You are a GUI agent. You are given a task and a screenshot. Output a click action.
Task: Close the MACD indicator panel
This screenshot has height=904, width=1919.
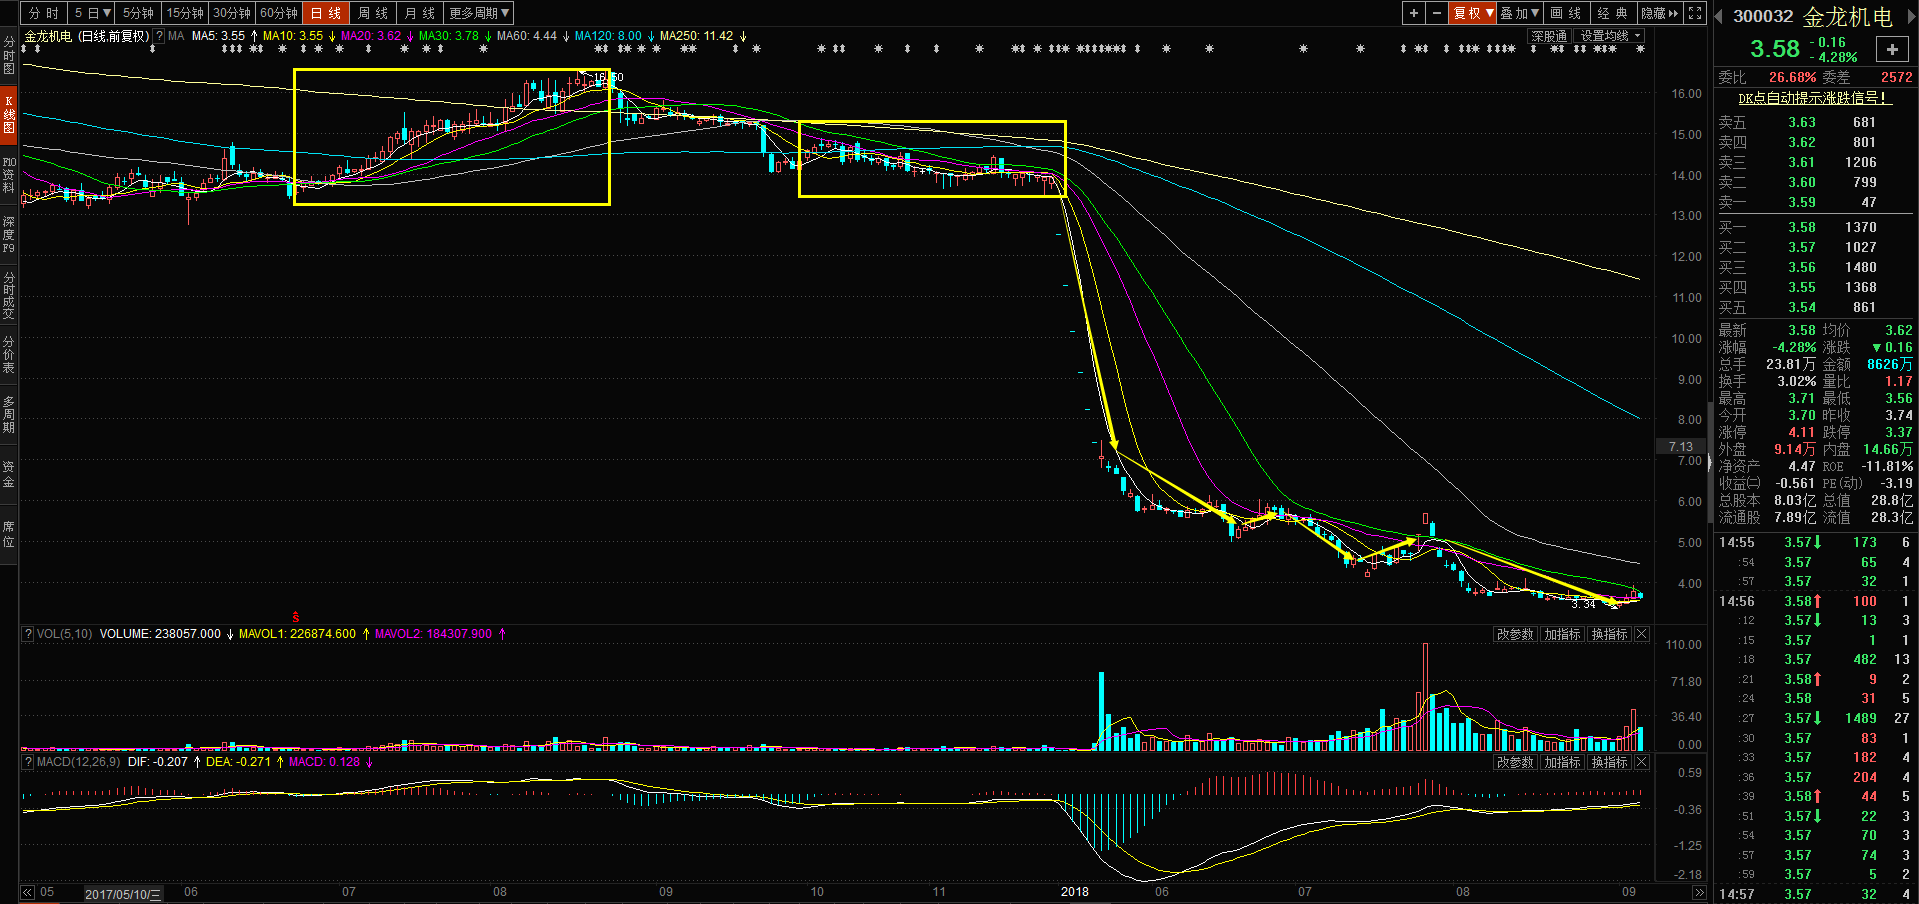1641,762
